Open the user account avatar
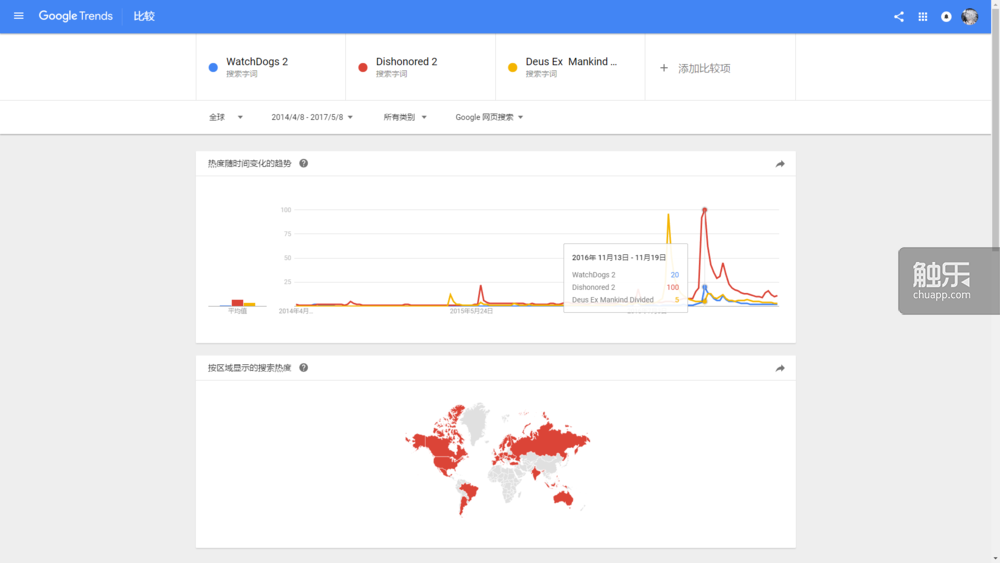This screenshot has width=1000, height=563. (970, 17)
